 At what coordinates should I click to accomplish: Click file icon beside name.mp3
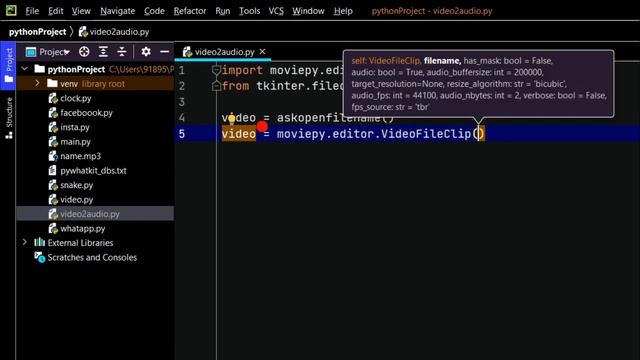click(53, 156)
